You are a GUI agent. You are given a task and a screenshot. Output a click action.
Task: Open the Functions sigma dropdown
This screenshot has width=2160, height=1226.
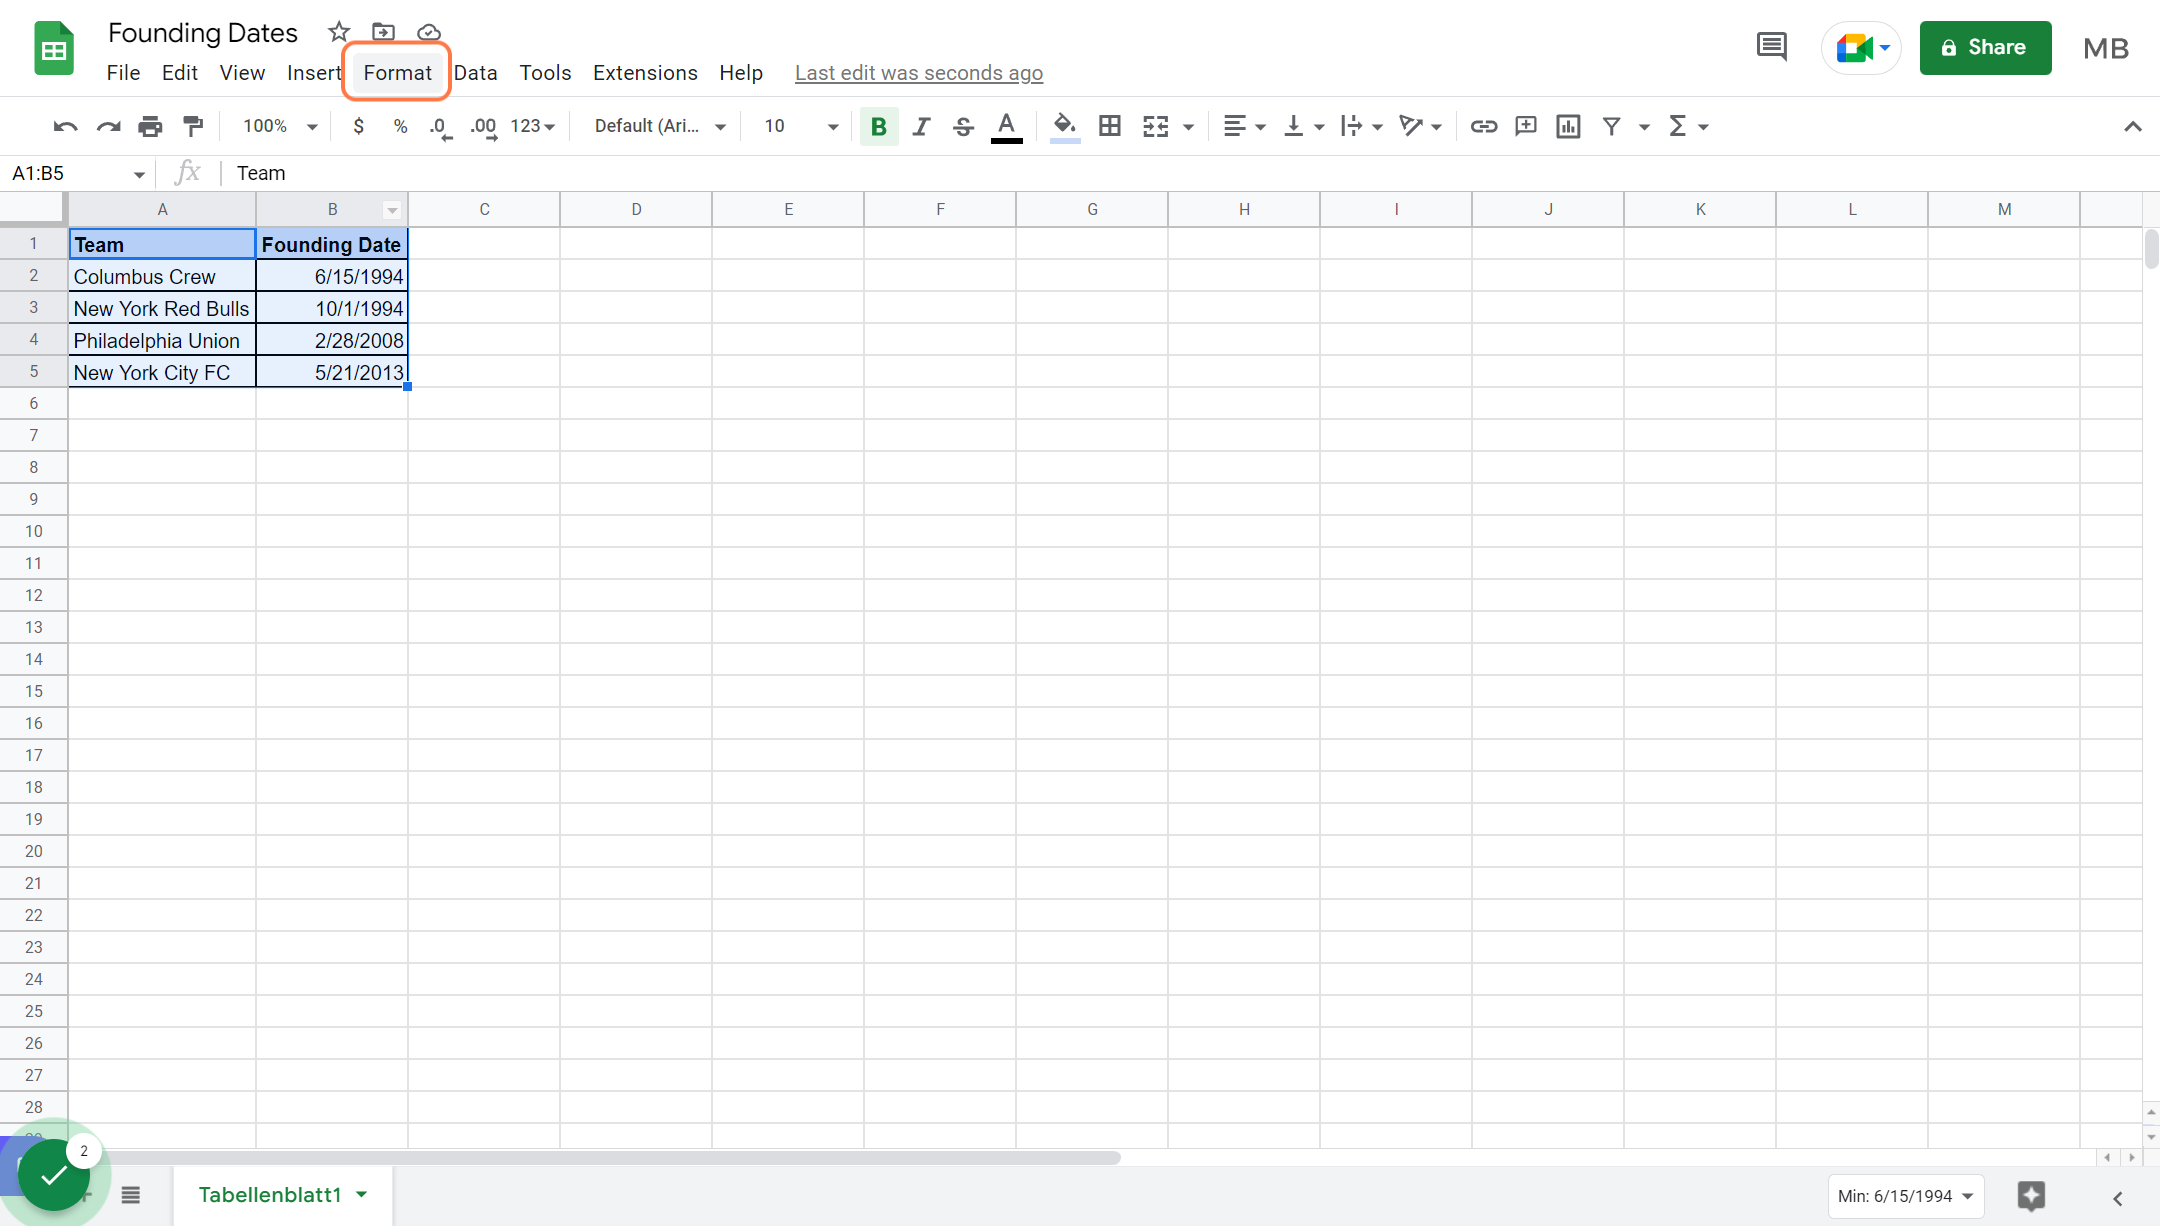(x=1688, y=126)
